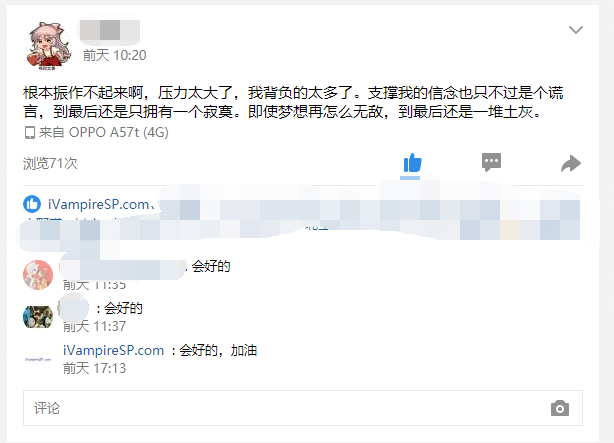Share post using the arrow icon
This screenshot has height=443, width=614.
click(571, 163)
